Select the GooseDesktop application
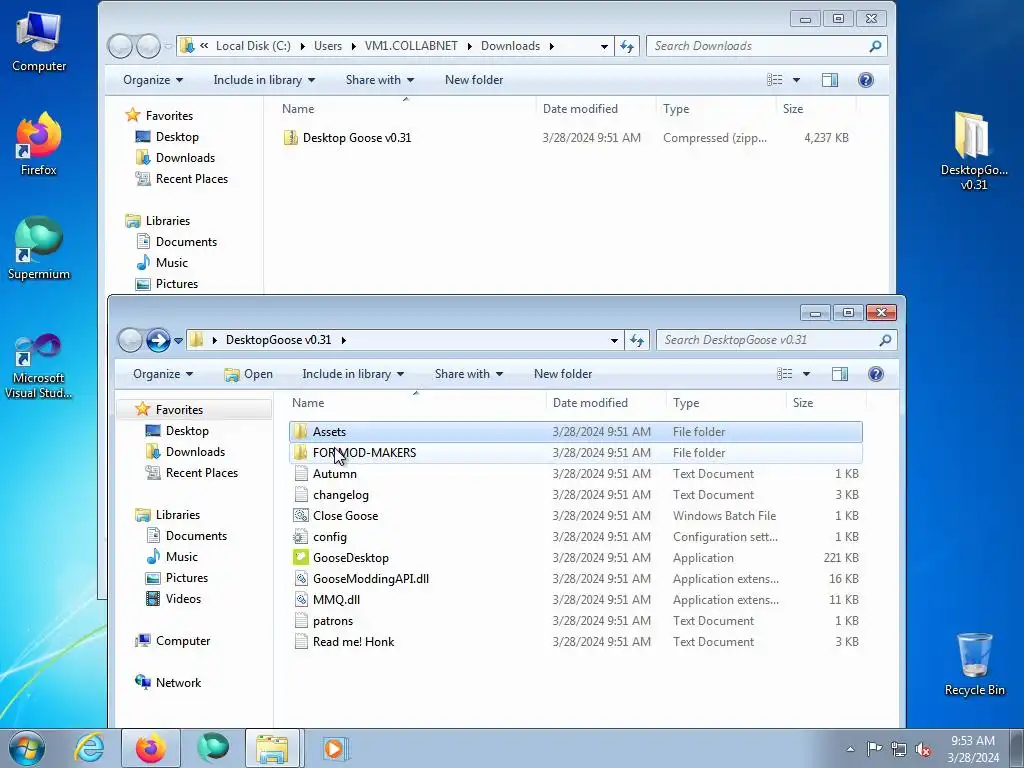1024x768 pixels. click(x=575, y=558)
